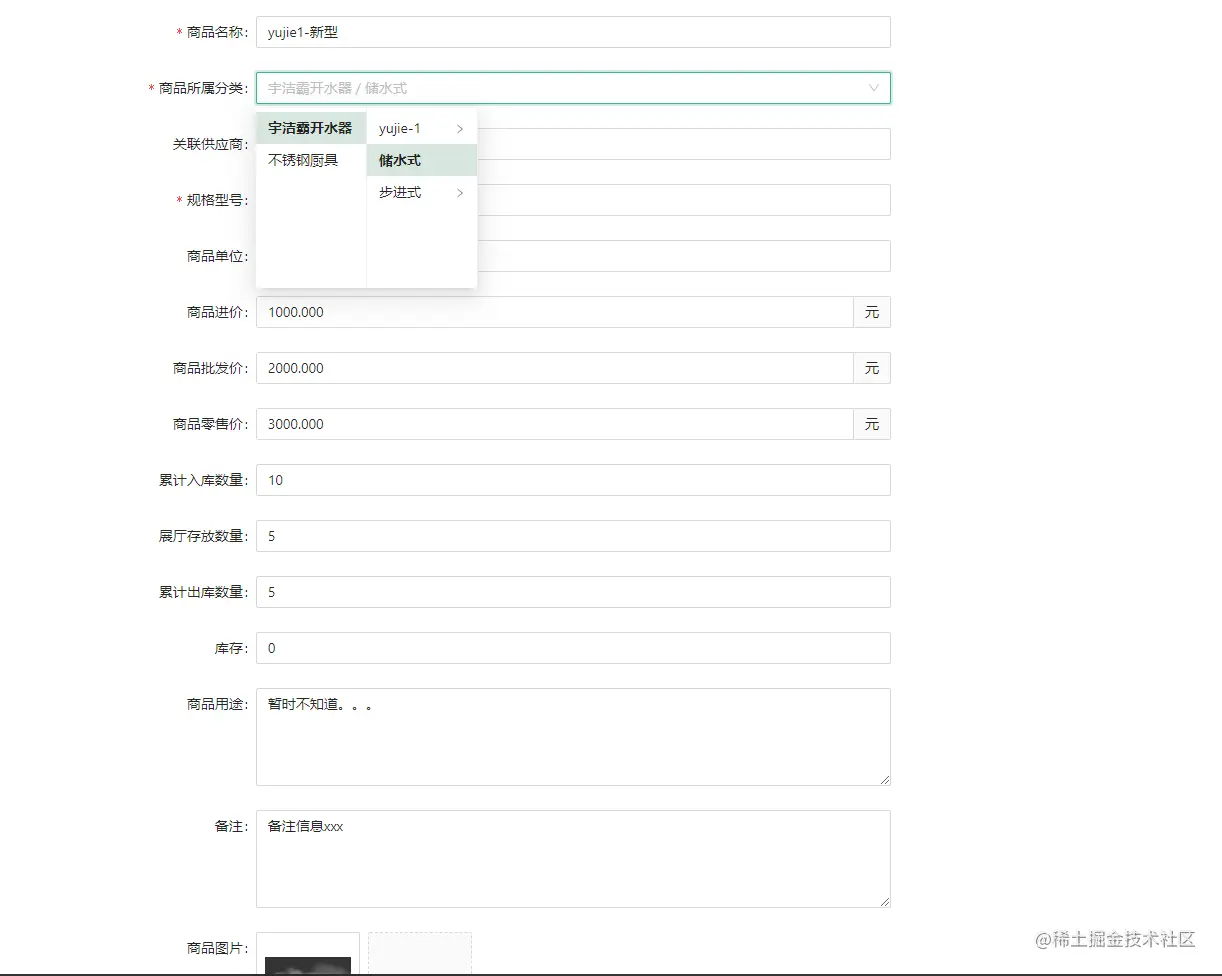Click the 展厅存放数量 input field
This screenshot has width=1222, height=976.
(x=573, y=536)
